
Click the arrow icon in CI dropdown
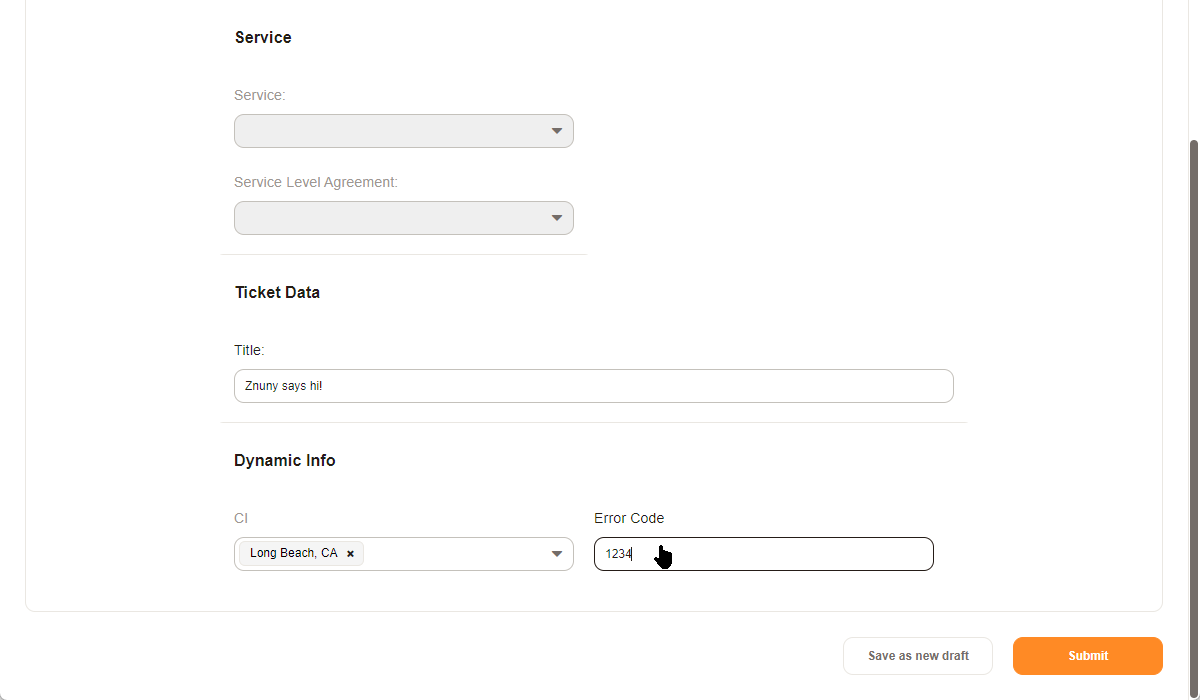(x=557, y=554)
